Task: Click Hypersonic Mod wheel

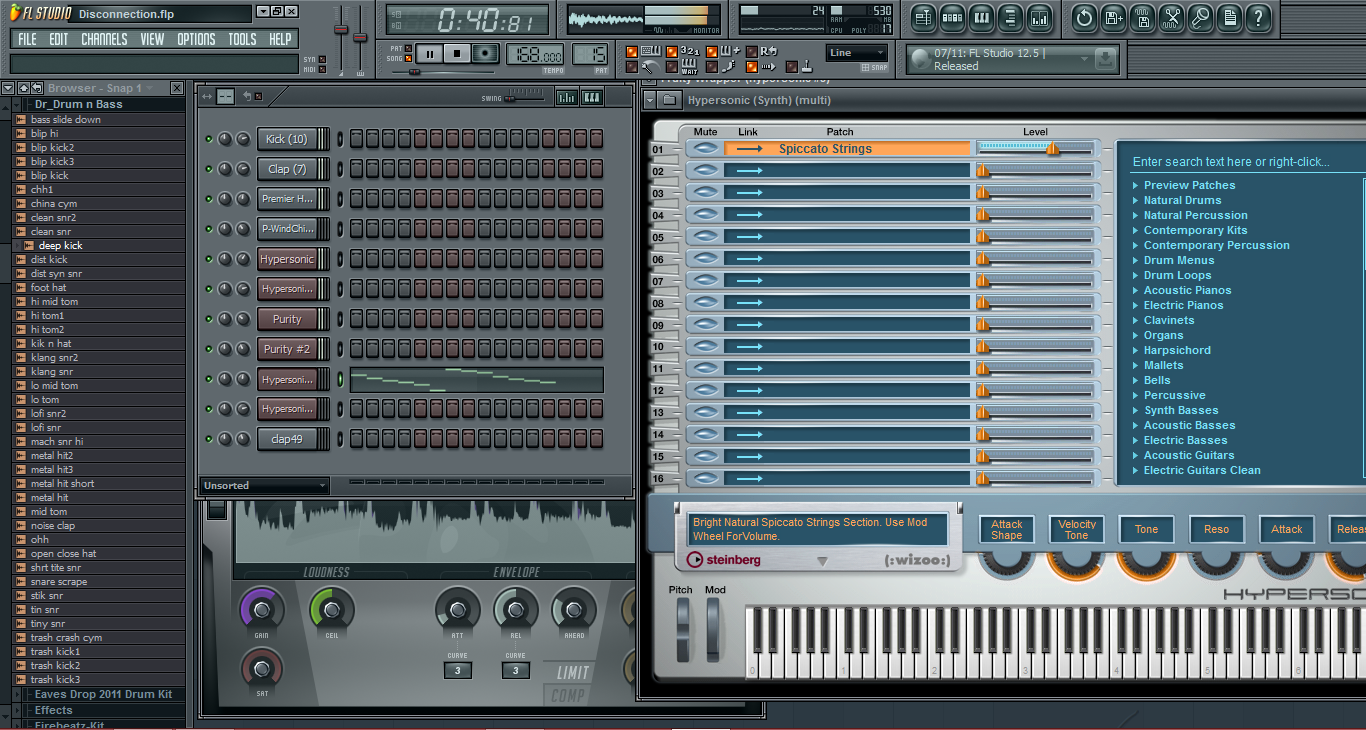Action: pyautogui.click(x=713, y=629)
